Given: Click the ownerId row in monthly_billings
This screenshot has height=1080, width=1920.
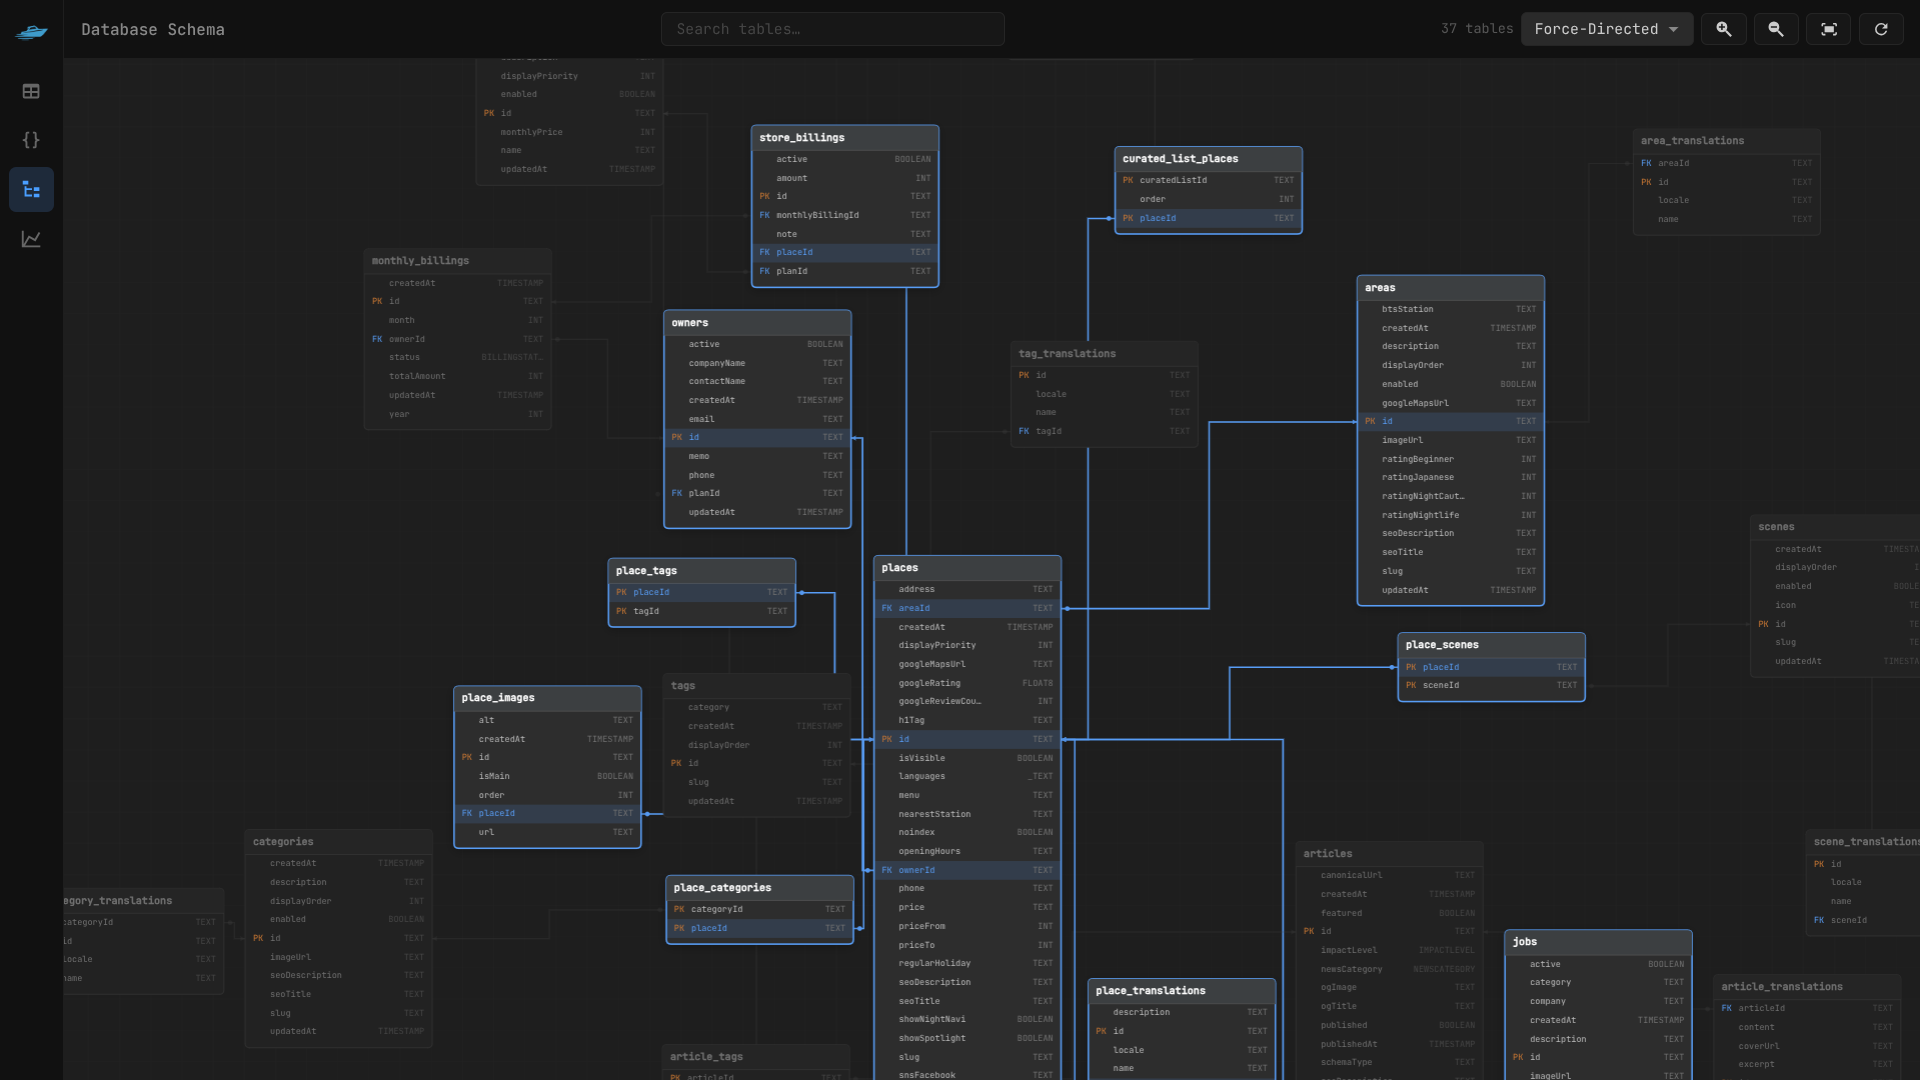Looking at the screenshot, I should point(458,339).
